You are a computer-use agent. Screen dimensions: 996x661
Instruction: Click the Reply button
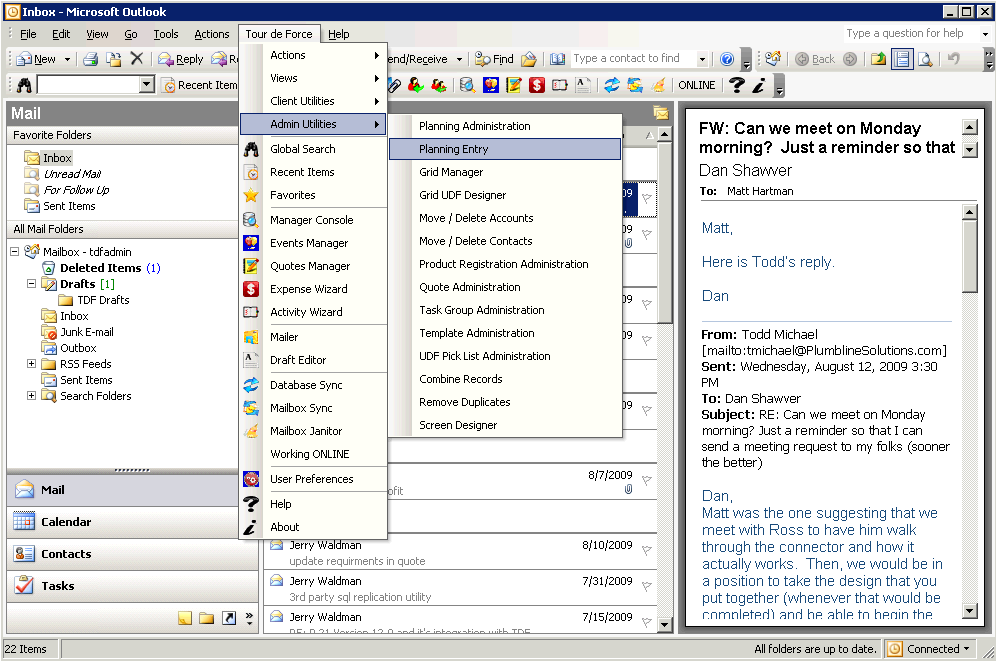click(x=181, y=59)
